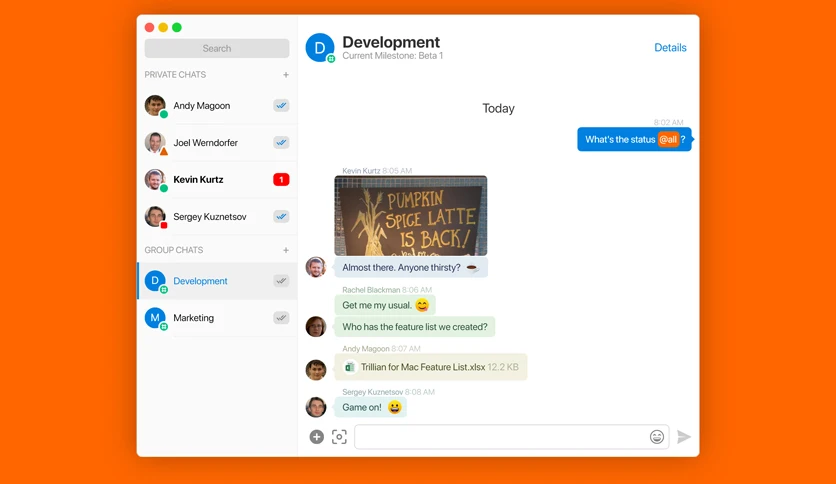Screen dimensions: 836x484
Task: Open the emoji picker smiley icon
Action: click(x=657, y=437)
